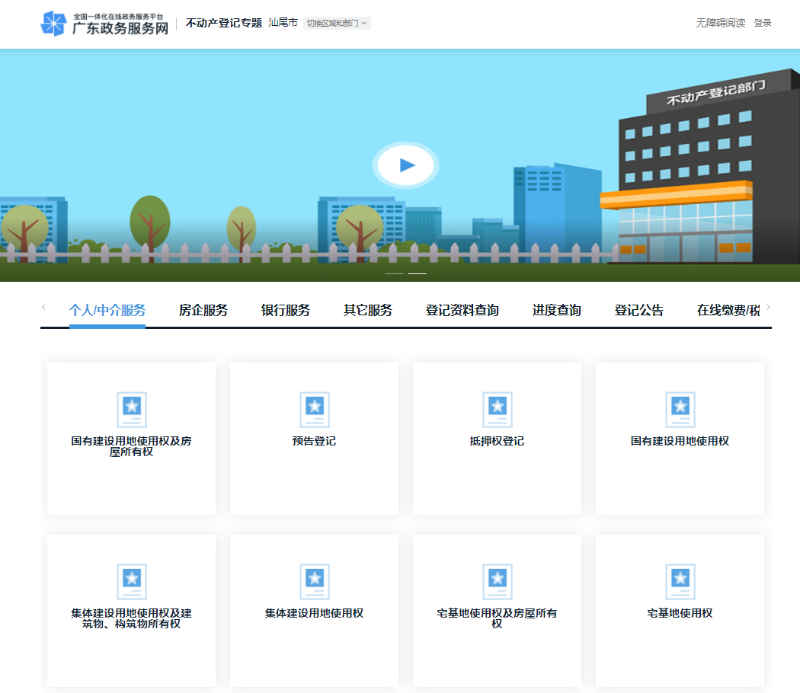Expand the 切换区域和部门 dropdown
This screenshot has height=693, width=800.
tap(336, 23)
